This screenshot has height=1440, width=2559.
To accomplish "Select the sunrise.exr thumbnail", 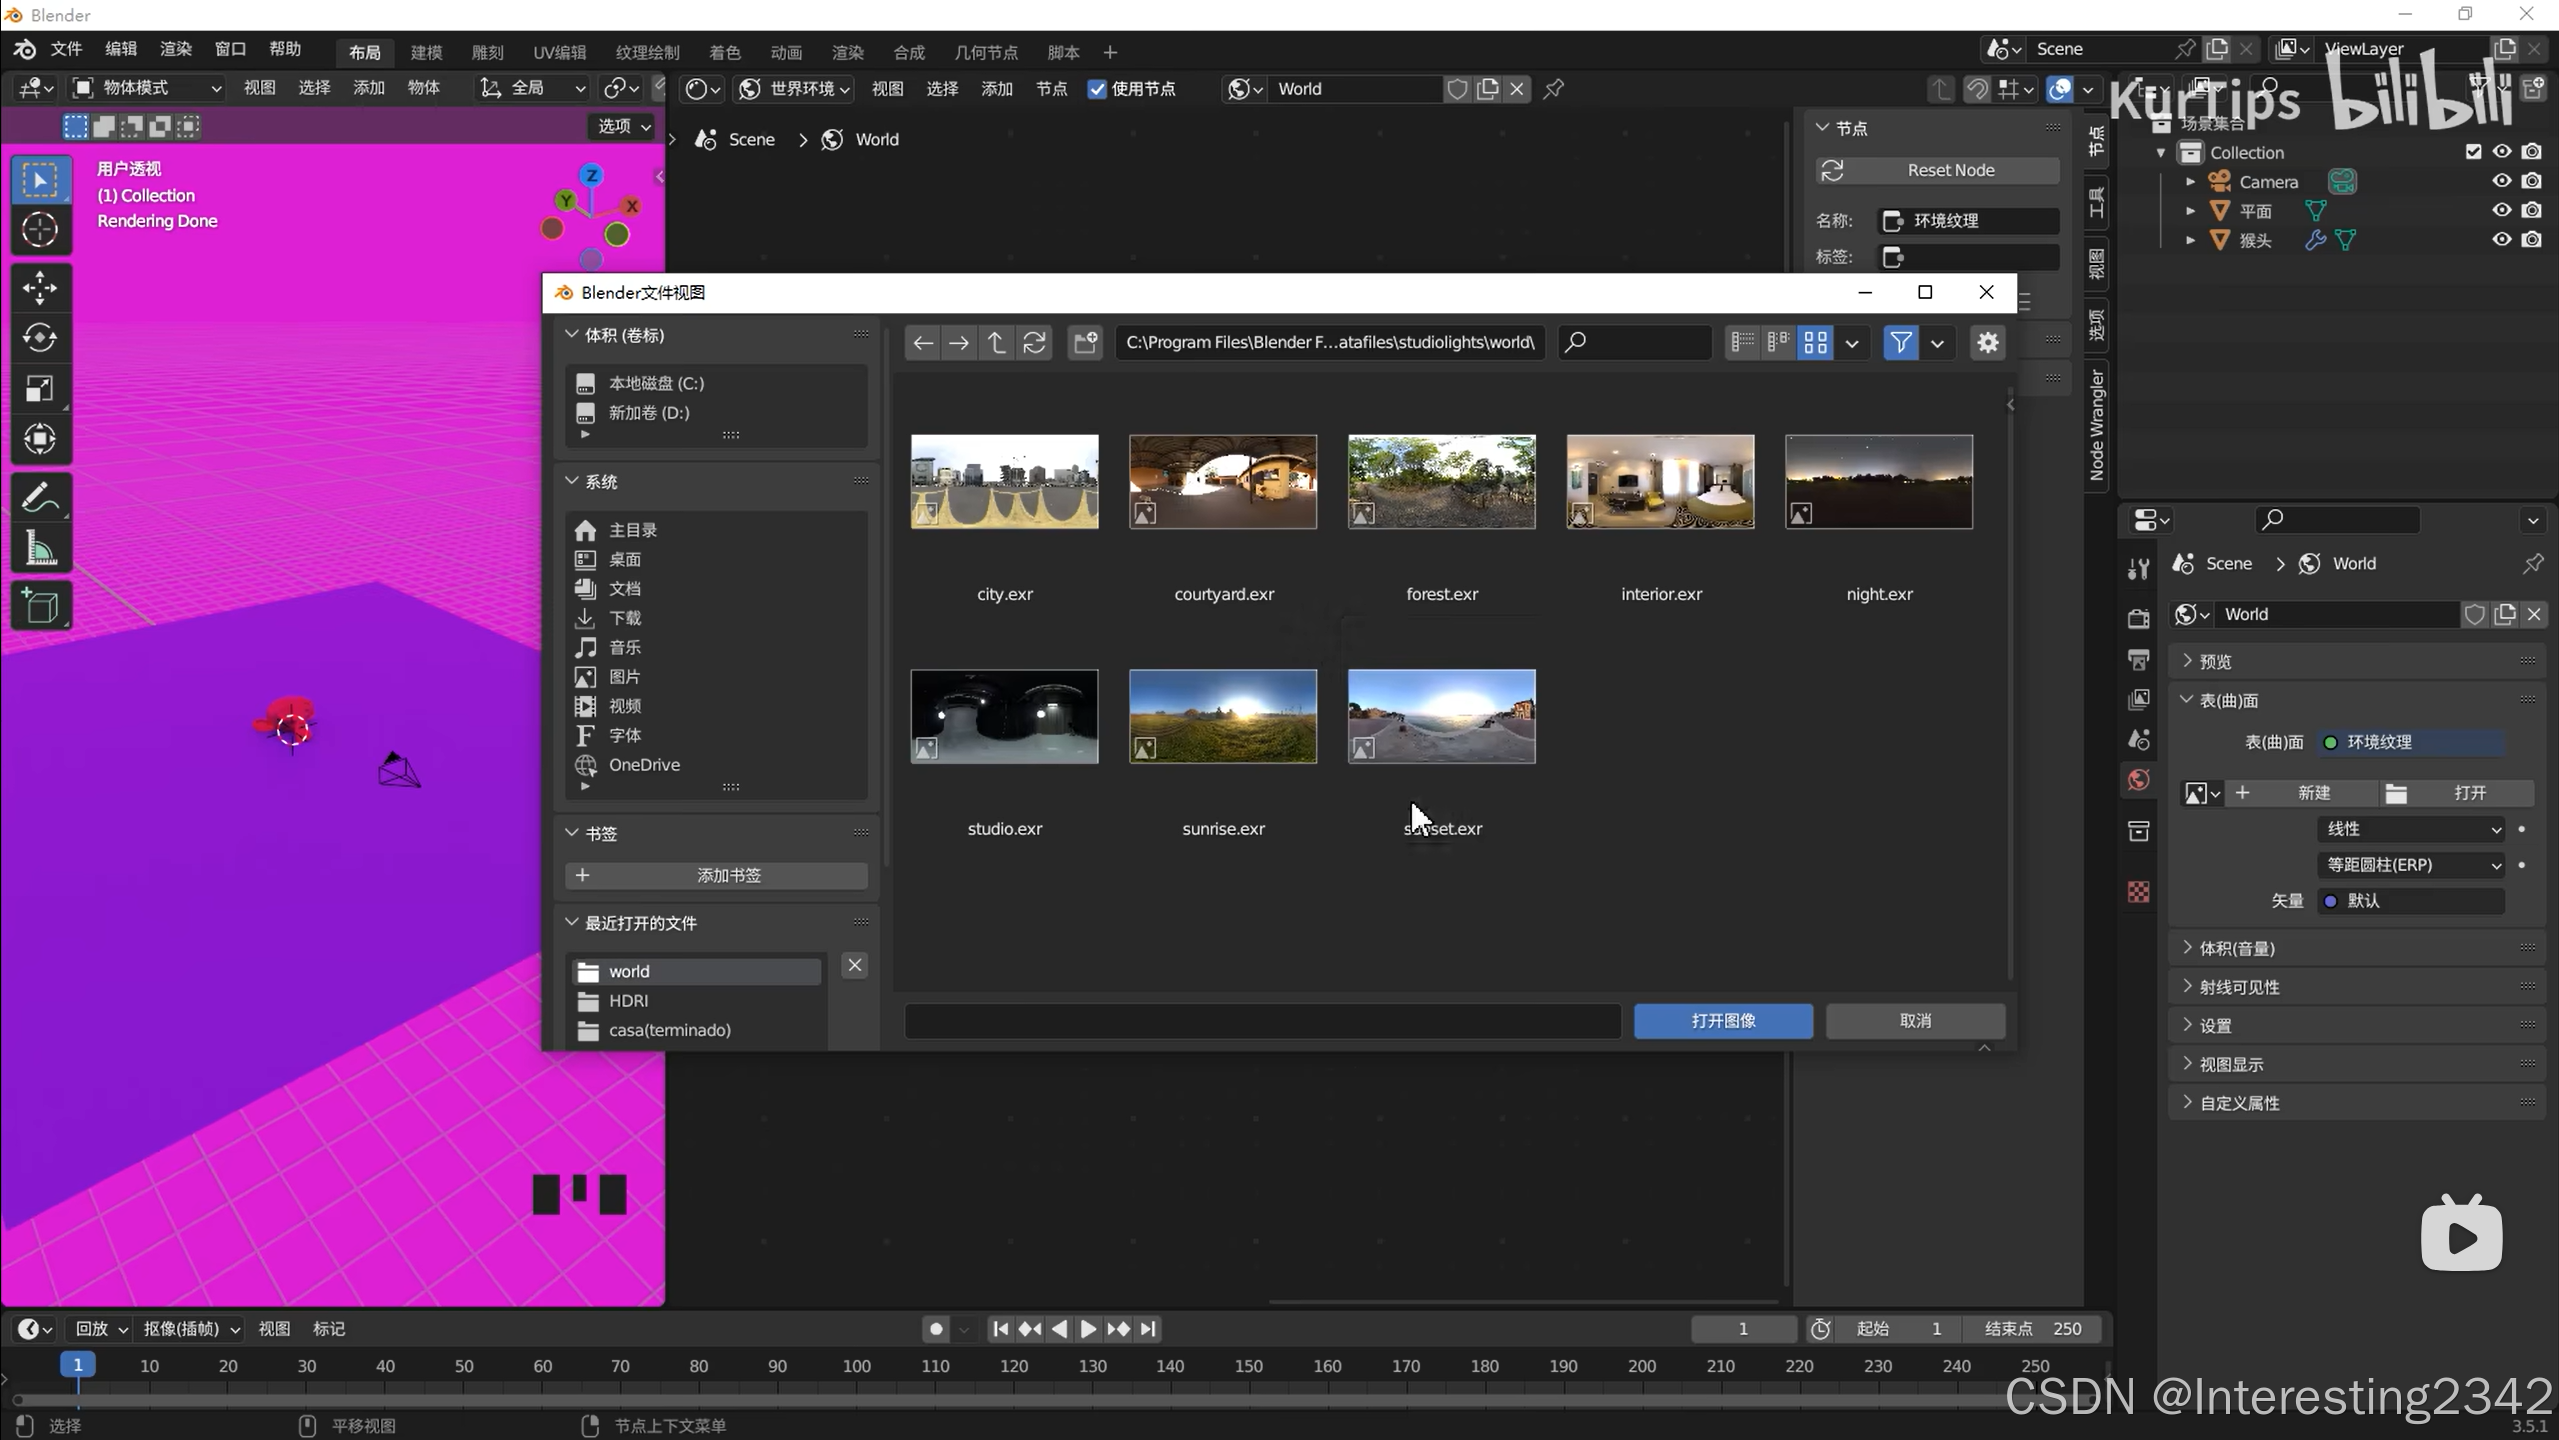I will pyautogui.click(x=1222, y=717).
